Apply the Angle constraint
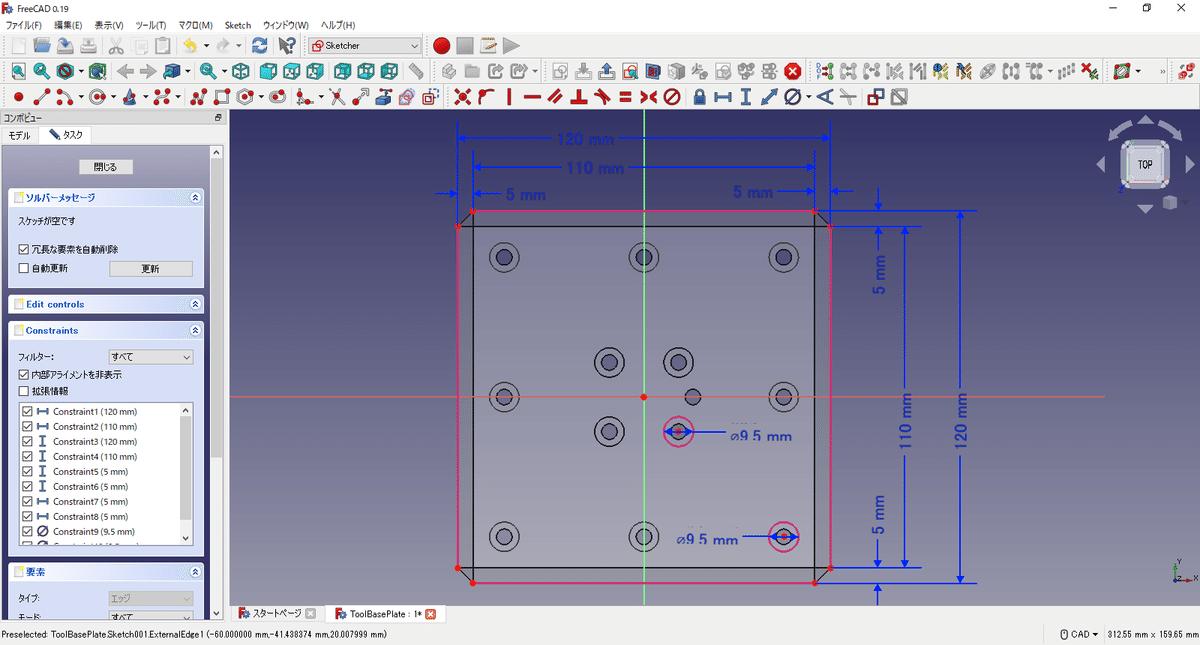The height and width of the screenshot is (645, 1200). 824,97
